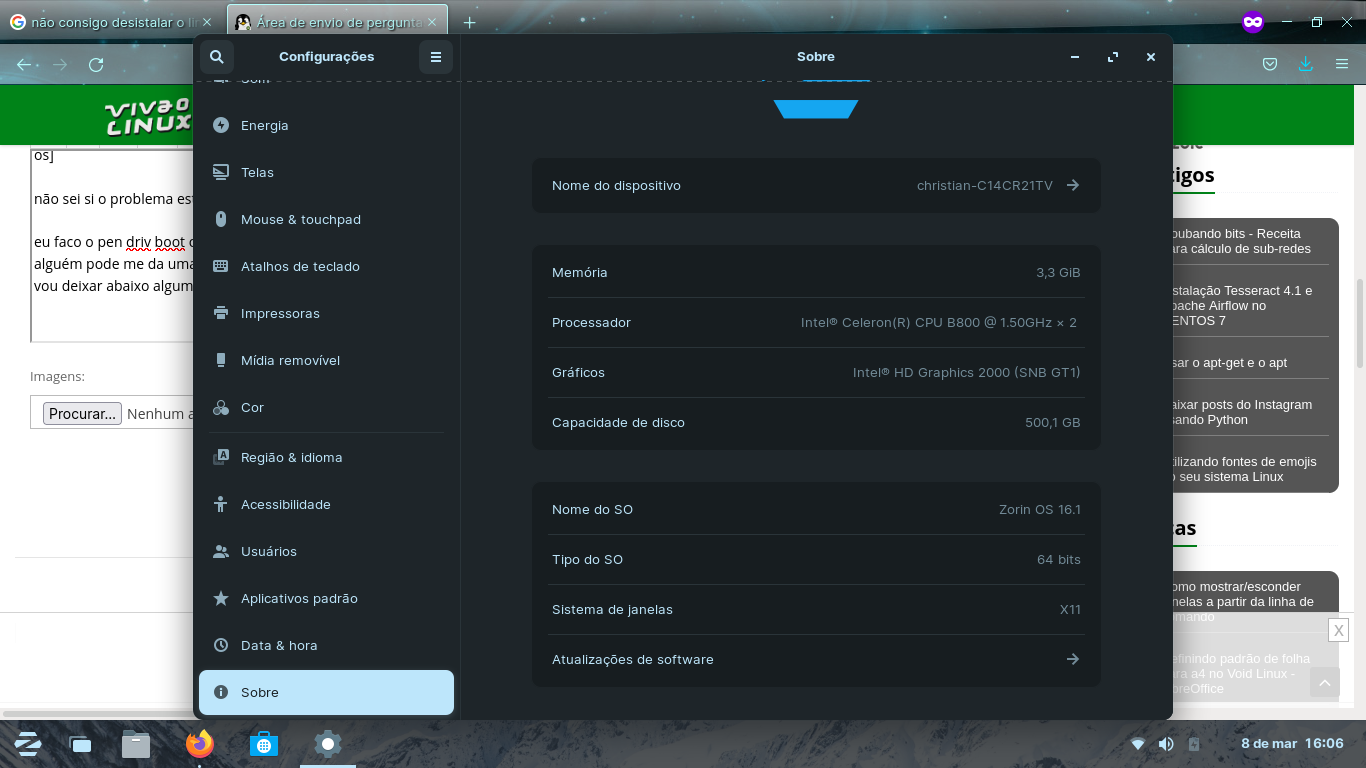Open the clock showing 8 de mar 16:06
This screenshot has width=1366, height=768.
click(1292, 744)
